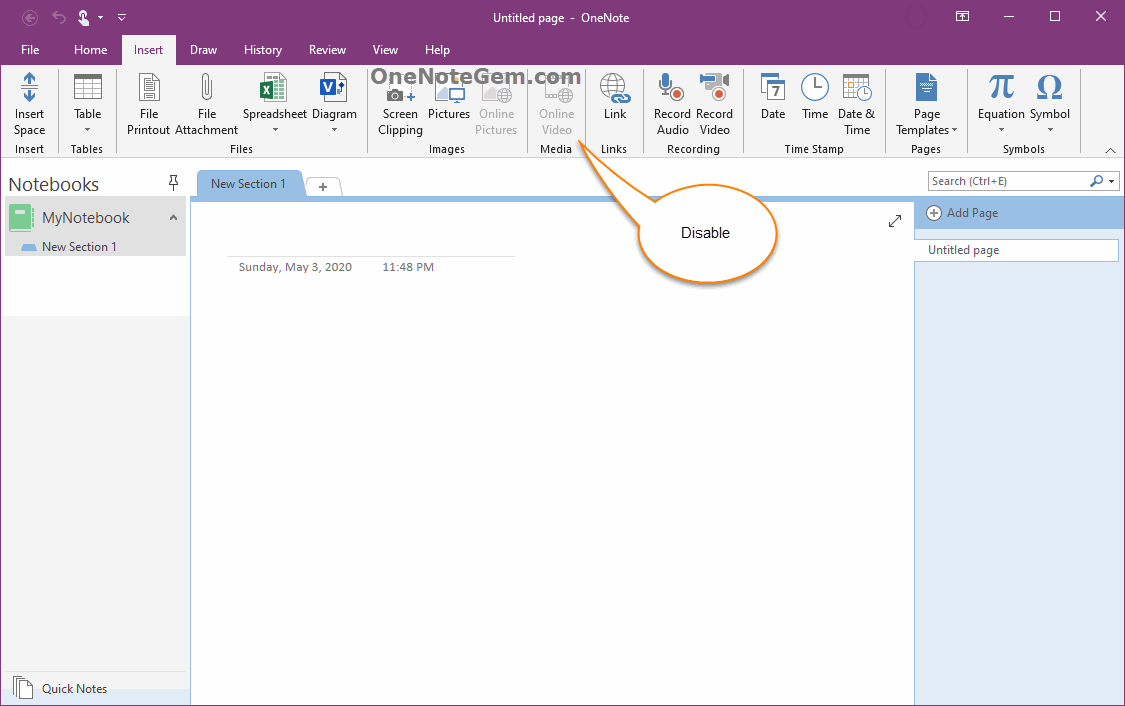Toggle Touch/Mouse mode button
The height and width of the screenshot is (706, 1125).
click(x=83, y=17)
